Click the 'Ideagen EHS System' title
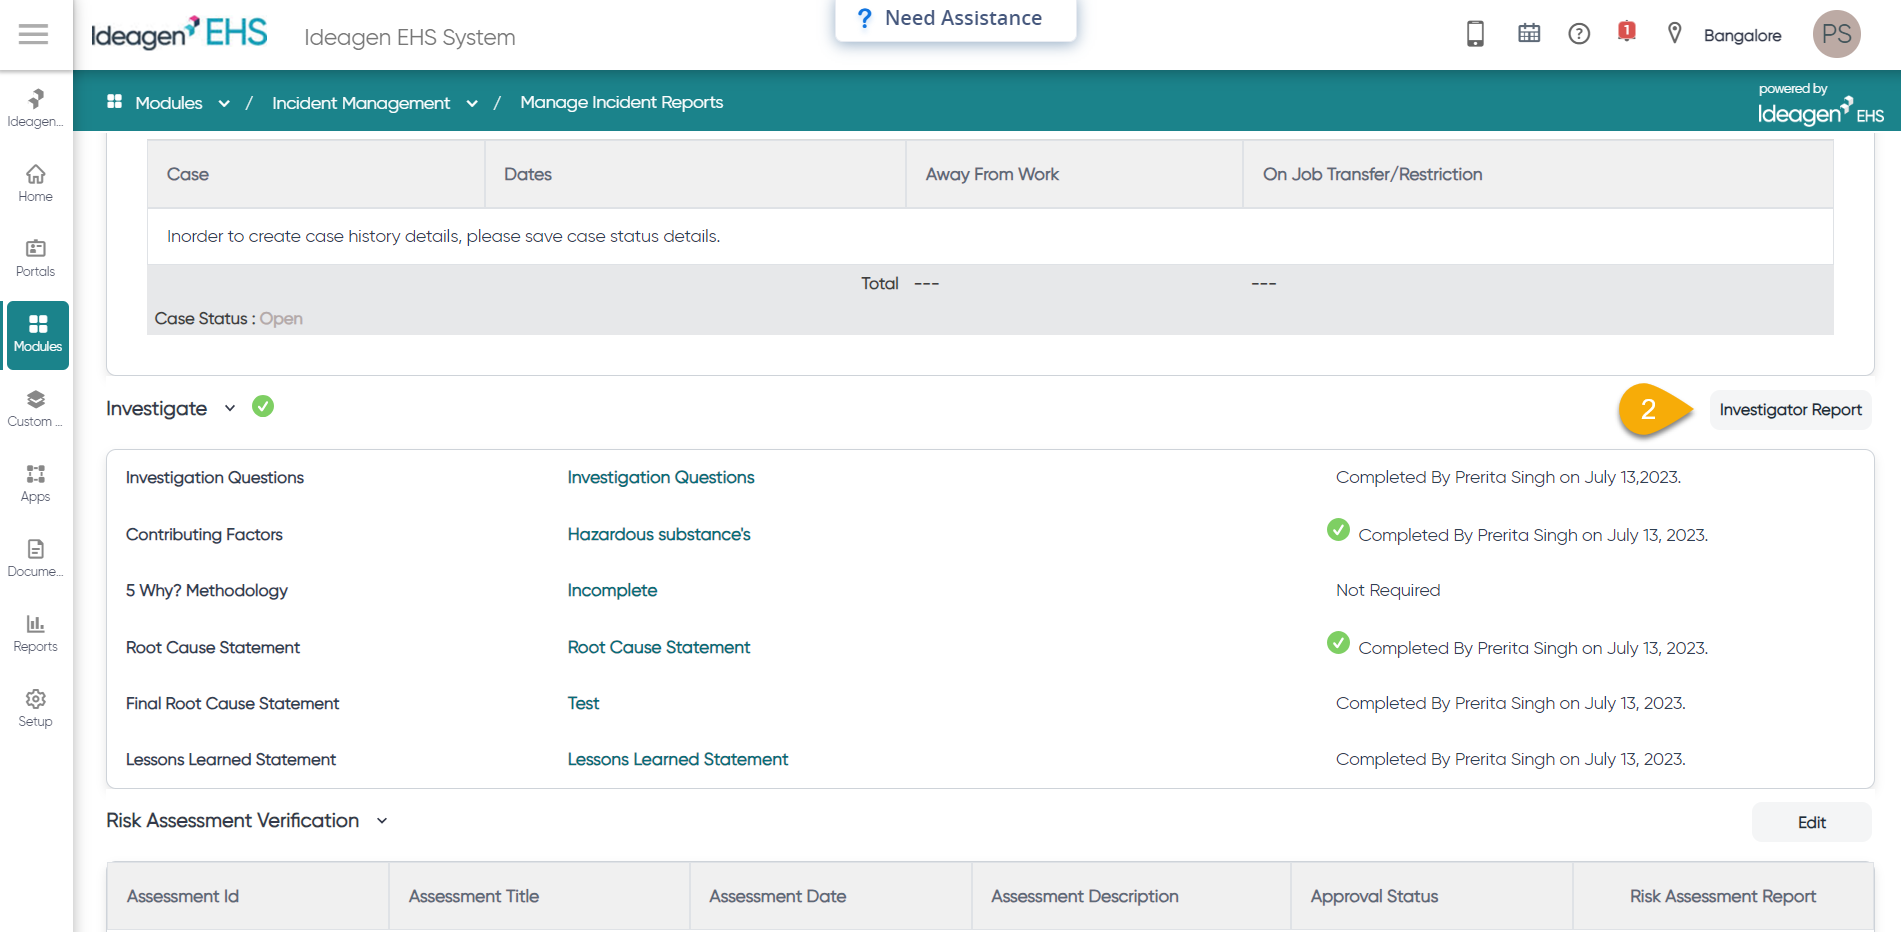 pos(410,38)
